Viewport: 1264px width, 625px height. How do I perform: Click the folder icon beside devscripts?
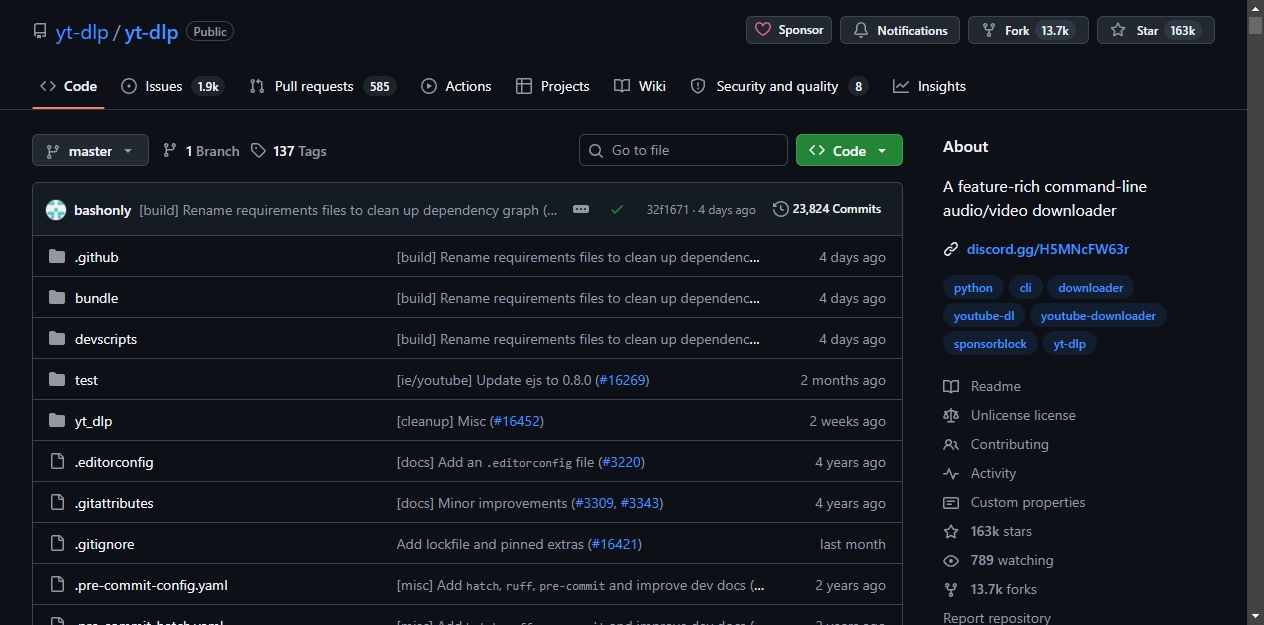point(57,339)
